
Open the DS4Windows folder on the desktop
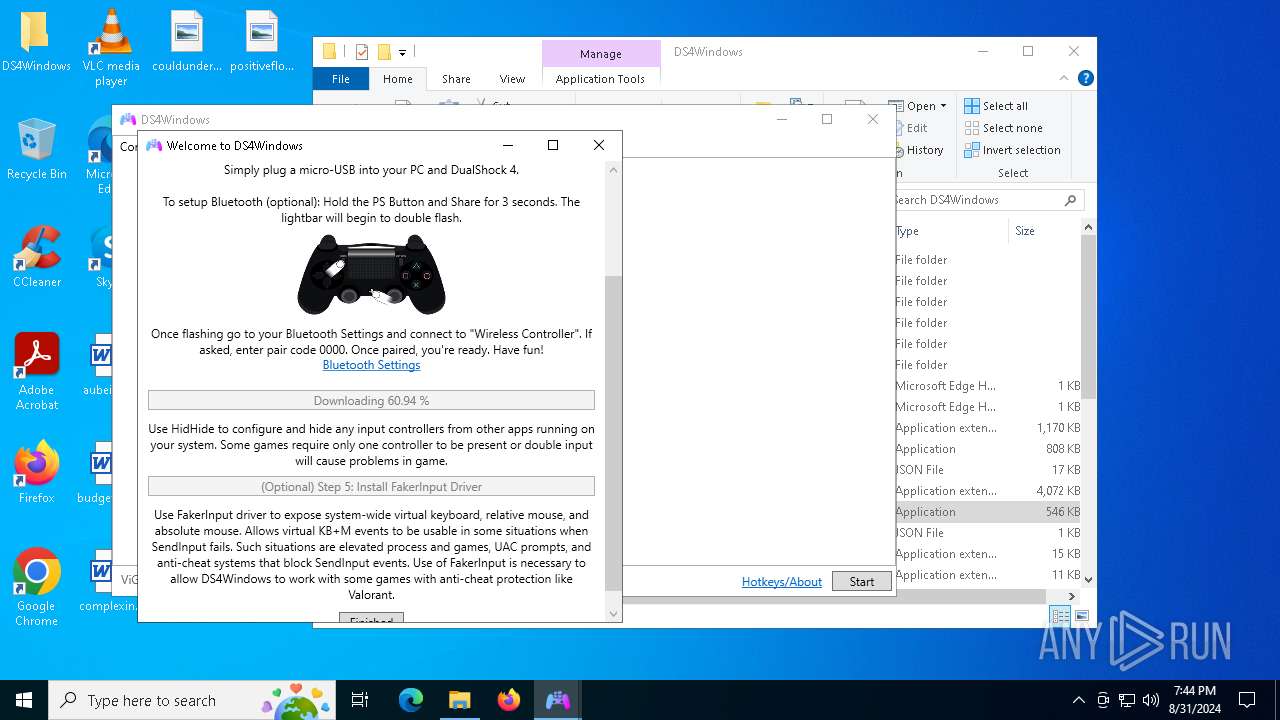[35, 42]
